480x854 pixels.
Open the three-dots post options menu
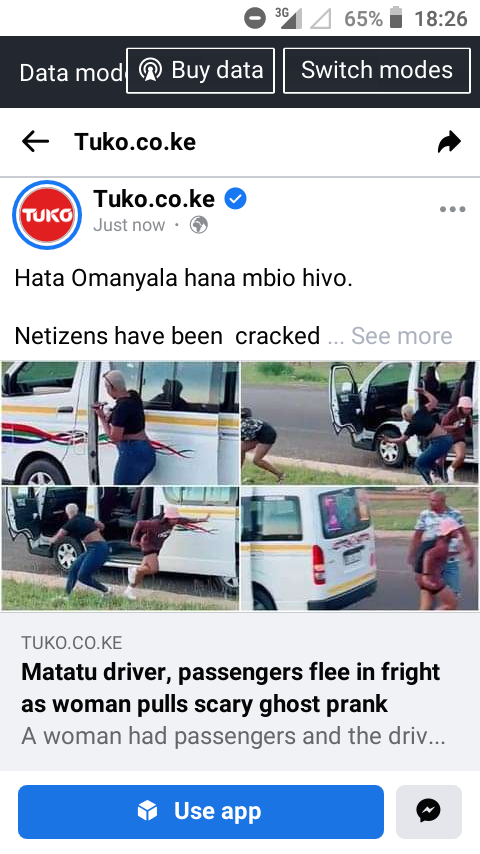point(452,209)
